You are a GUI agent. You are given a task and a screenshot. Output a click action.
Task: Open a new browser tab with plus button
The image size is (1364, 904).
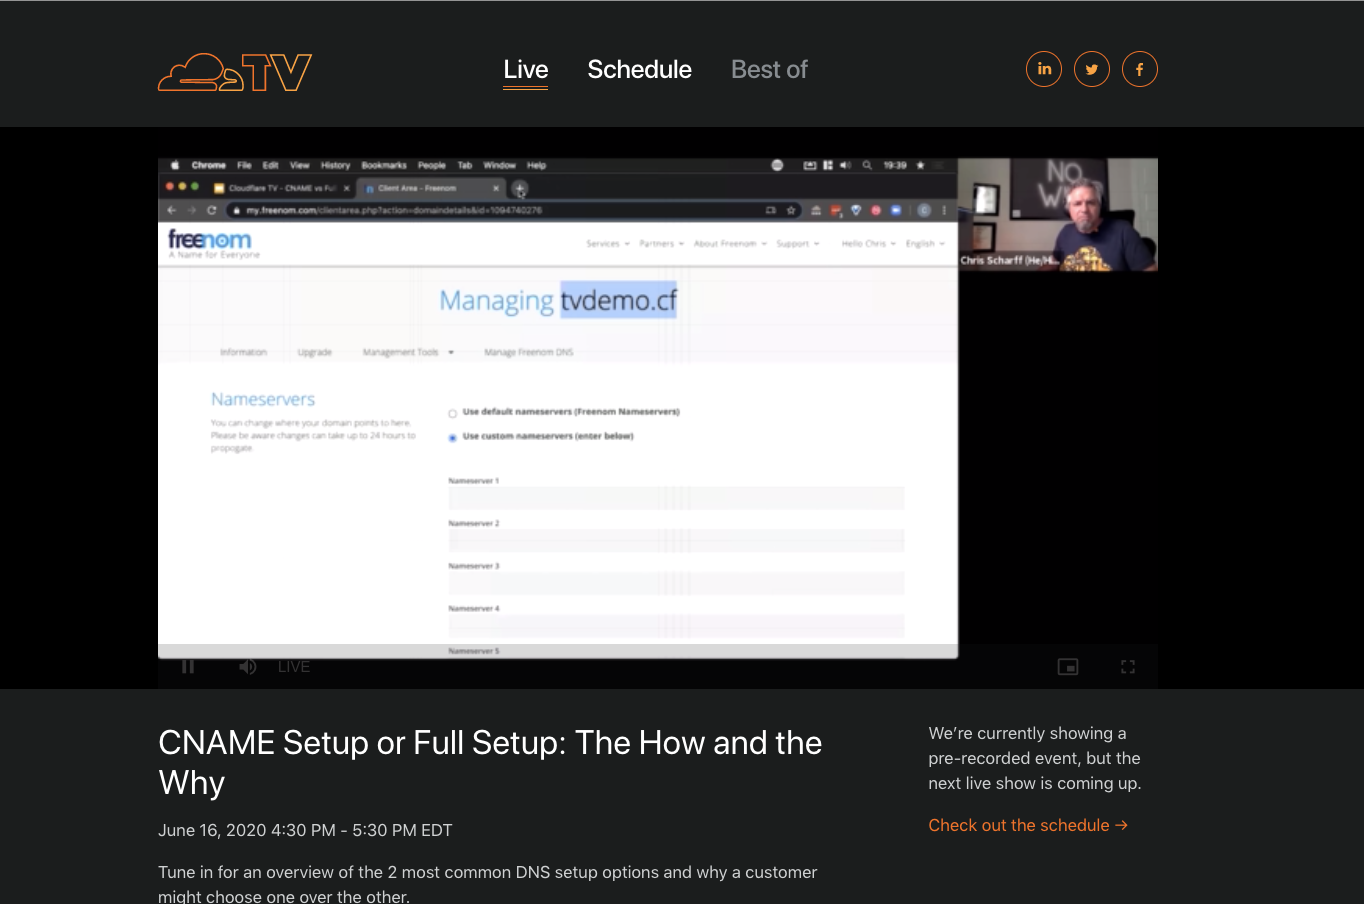519,188
